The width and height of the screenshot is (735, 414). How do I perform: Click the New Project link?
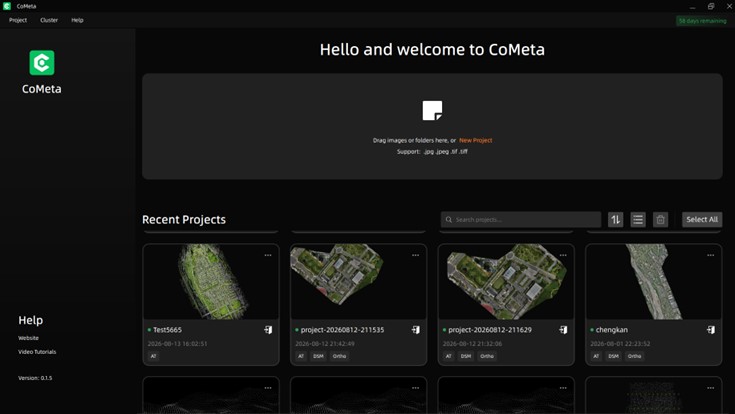pyautogui.click(x=475, y=140)
